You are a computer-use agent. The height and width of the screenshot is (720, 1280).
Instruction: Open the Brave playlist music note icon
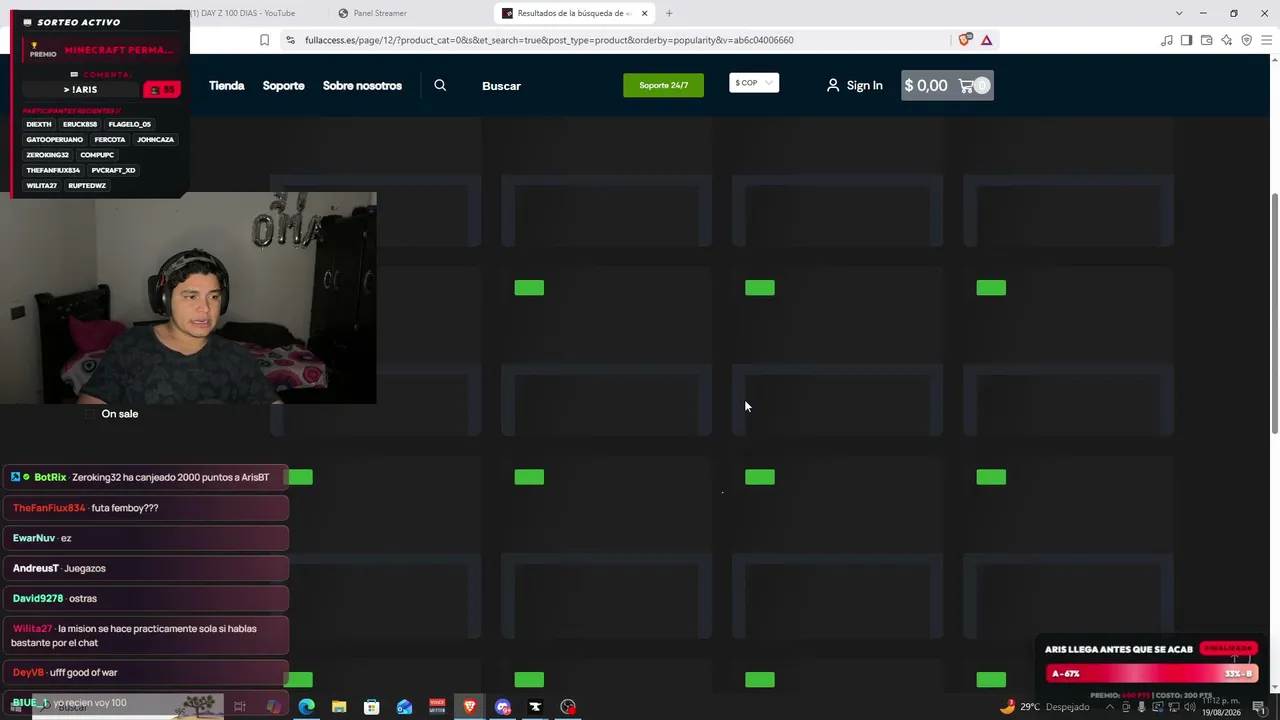(x=1167, y=40)
